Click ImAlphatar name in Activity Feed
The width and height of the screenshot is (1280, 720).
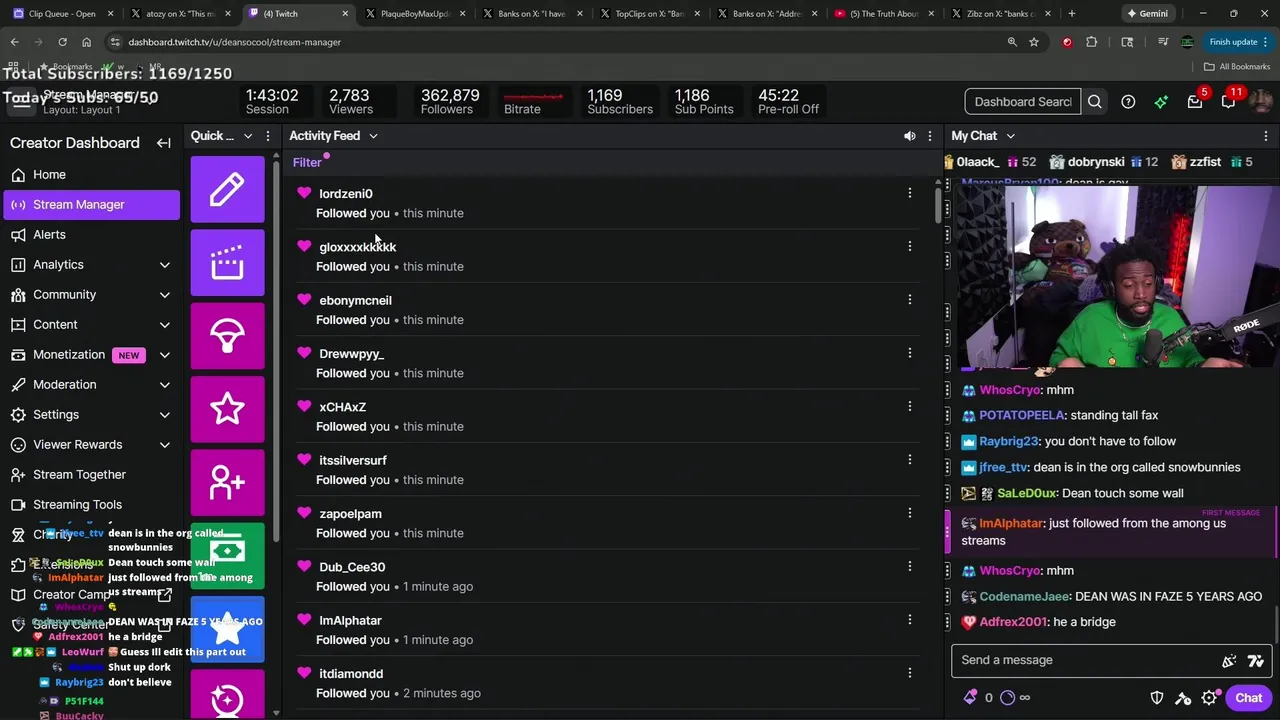[350, 621]
